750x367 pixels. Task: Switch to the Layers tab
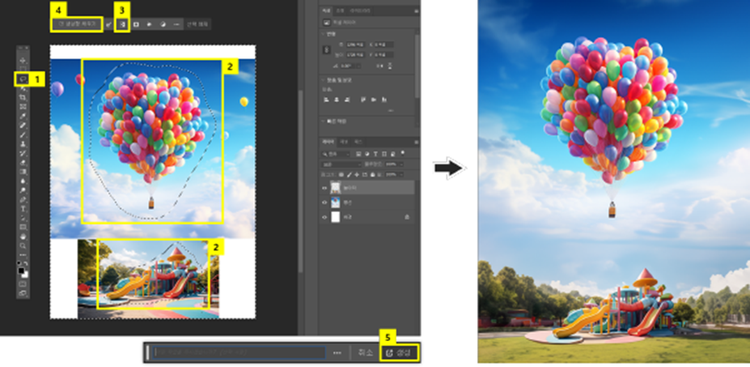(328, 141)
